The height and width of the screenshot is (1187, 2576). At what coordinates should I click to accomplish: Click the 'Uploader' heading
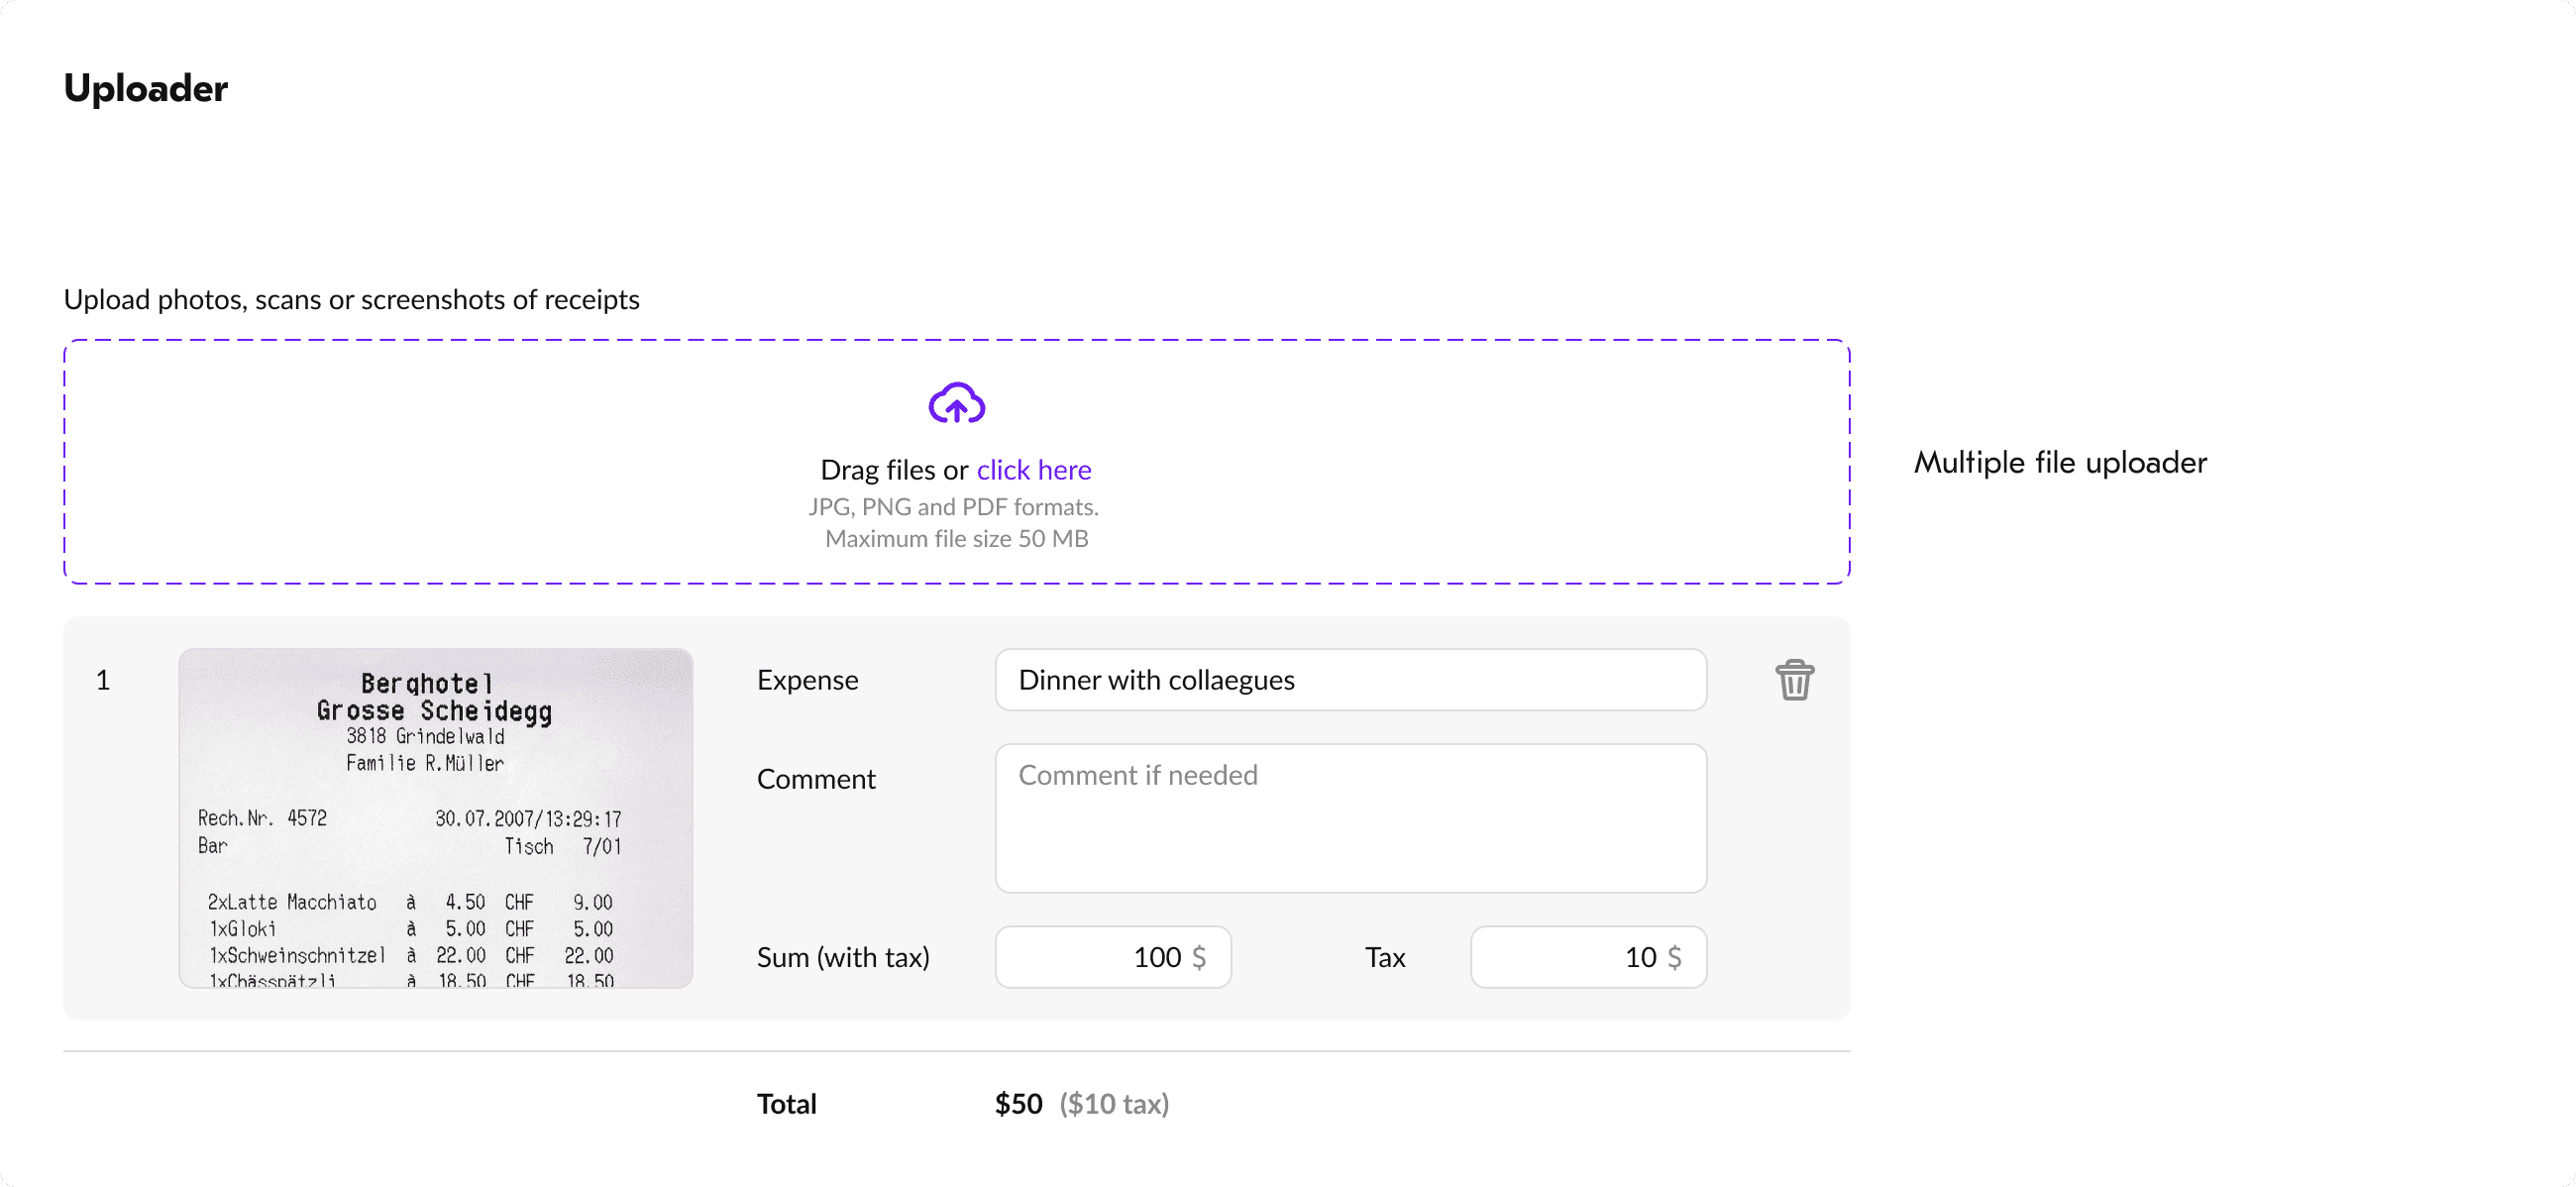[146, 88]
